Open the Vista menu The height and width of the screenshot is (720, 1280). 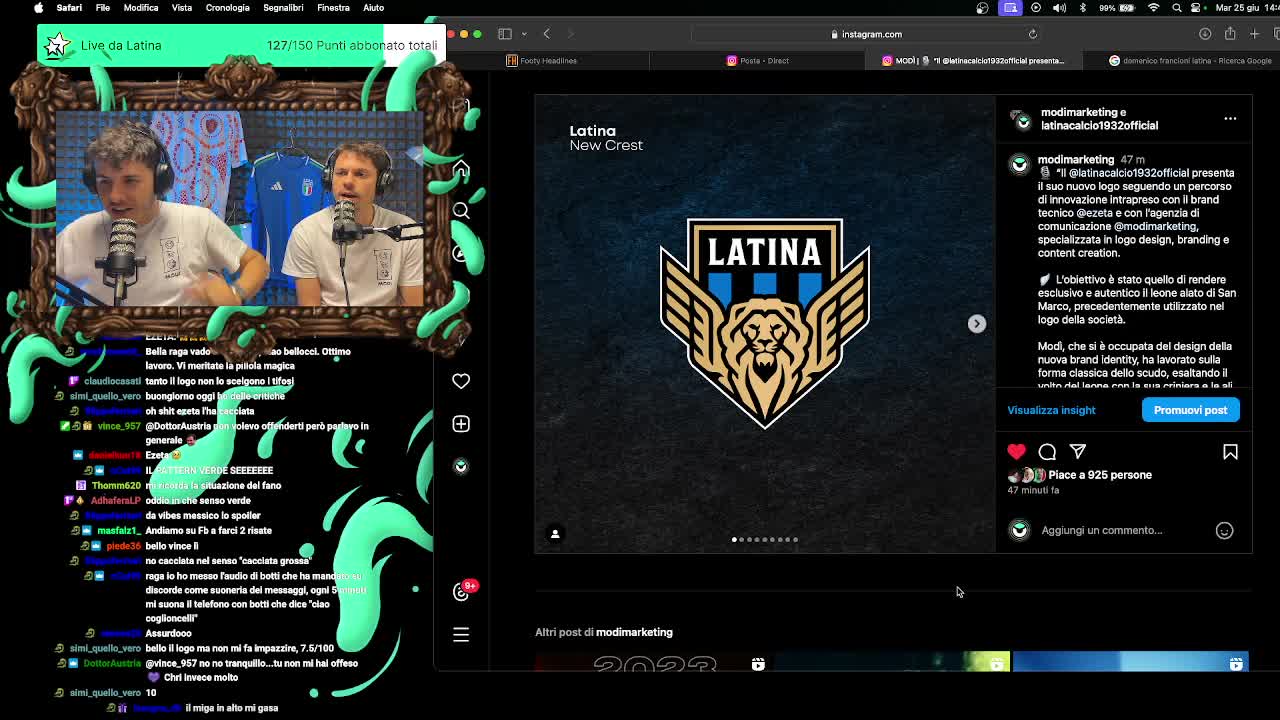click(181, 8)
